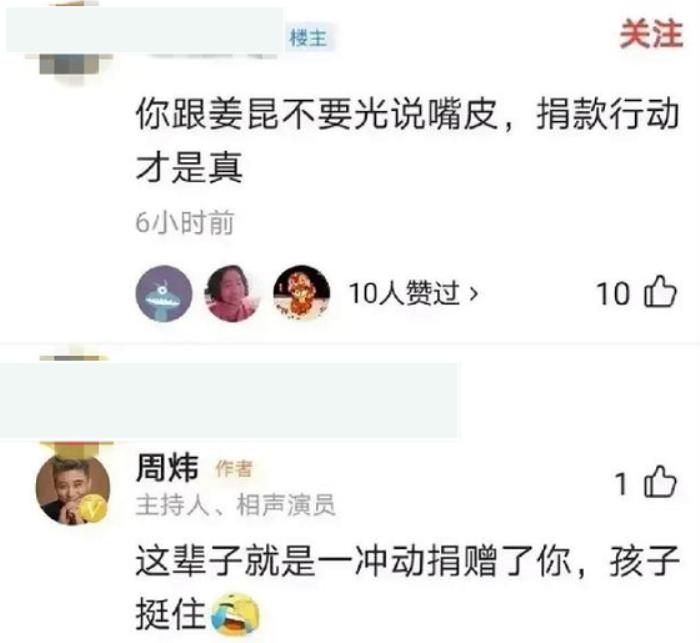
Task: Open the blurred original poster avatar
Action: [75, 65]
